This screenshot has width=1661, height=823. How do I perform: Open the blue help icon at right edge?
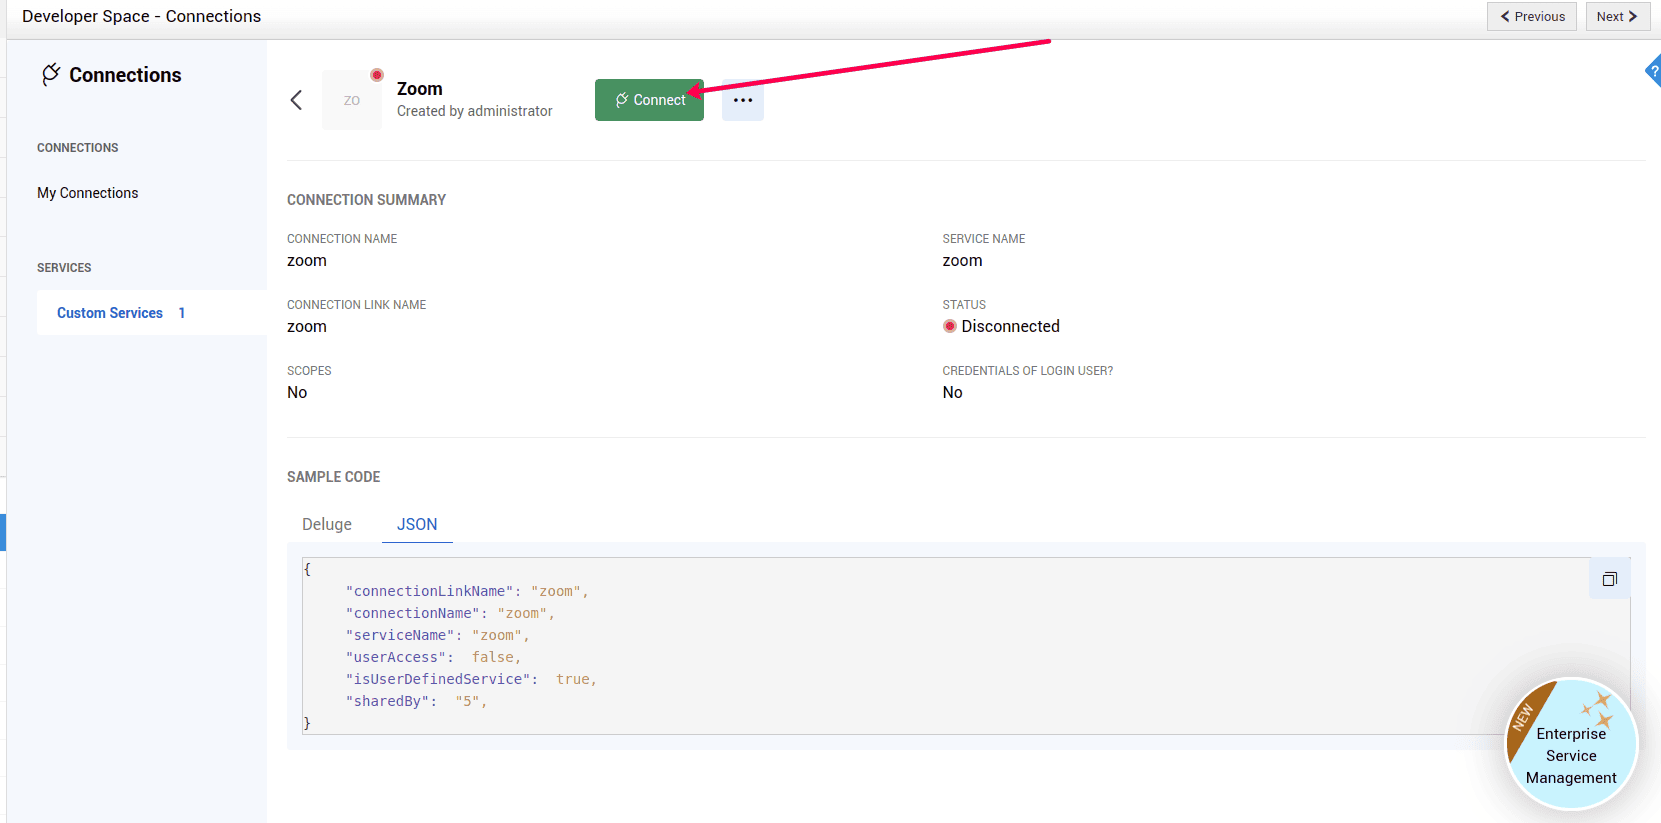(1653, 72)
